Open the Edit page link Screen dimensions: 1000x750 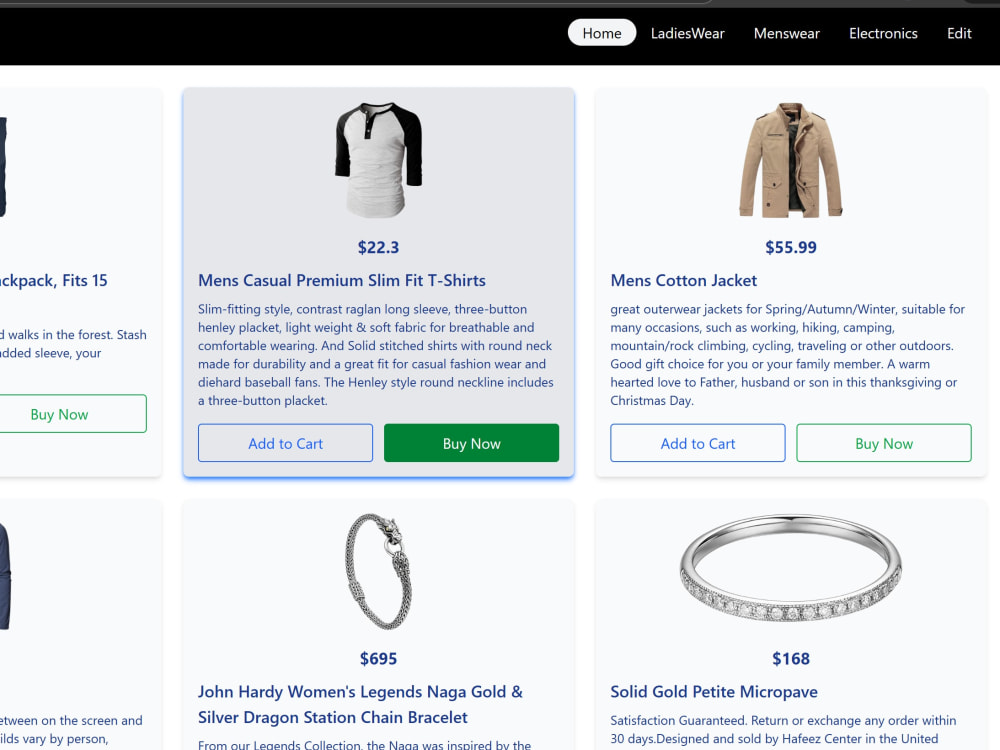pos(959,33)
